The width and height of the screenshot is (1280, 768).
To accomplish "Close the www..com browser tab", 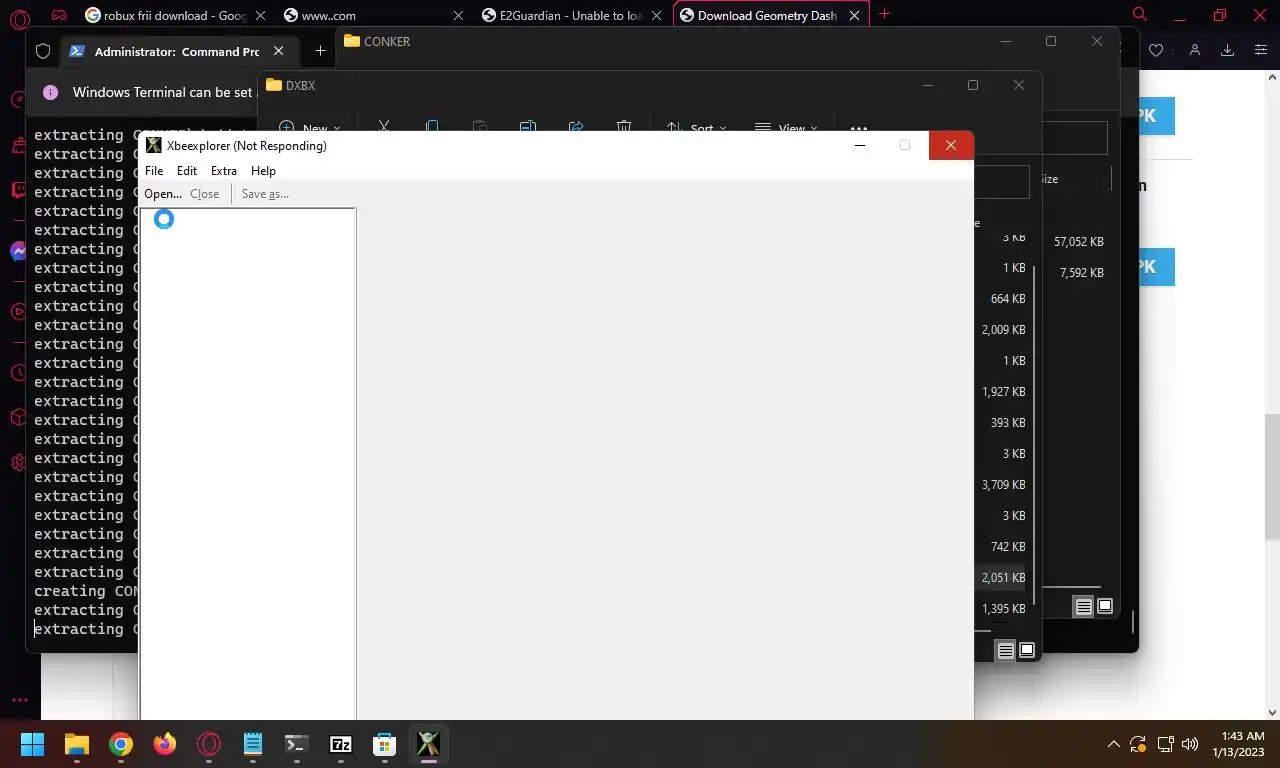I will point(458,15).
